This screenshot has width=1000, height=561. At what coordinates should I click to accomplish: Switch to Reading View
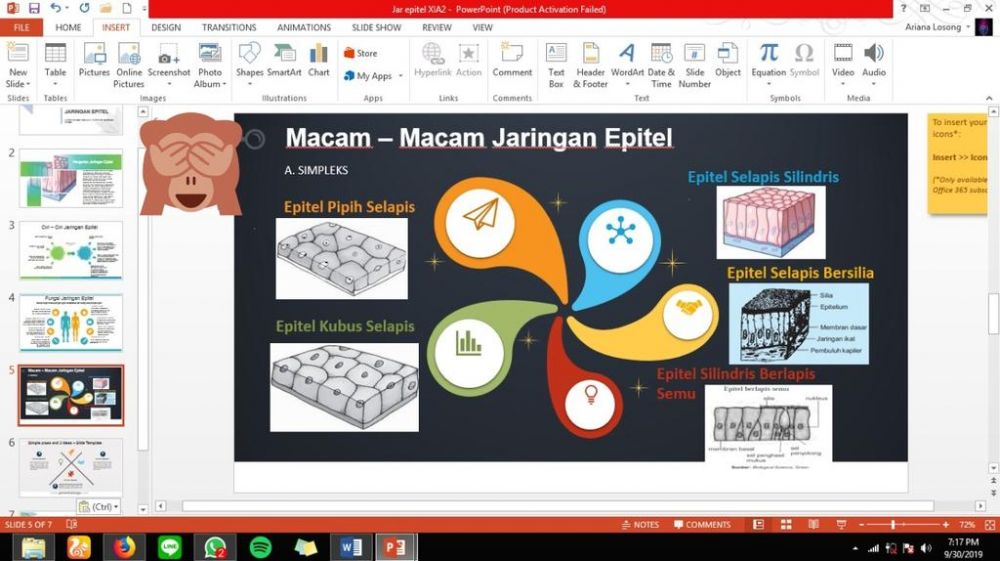[814, 525]
